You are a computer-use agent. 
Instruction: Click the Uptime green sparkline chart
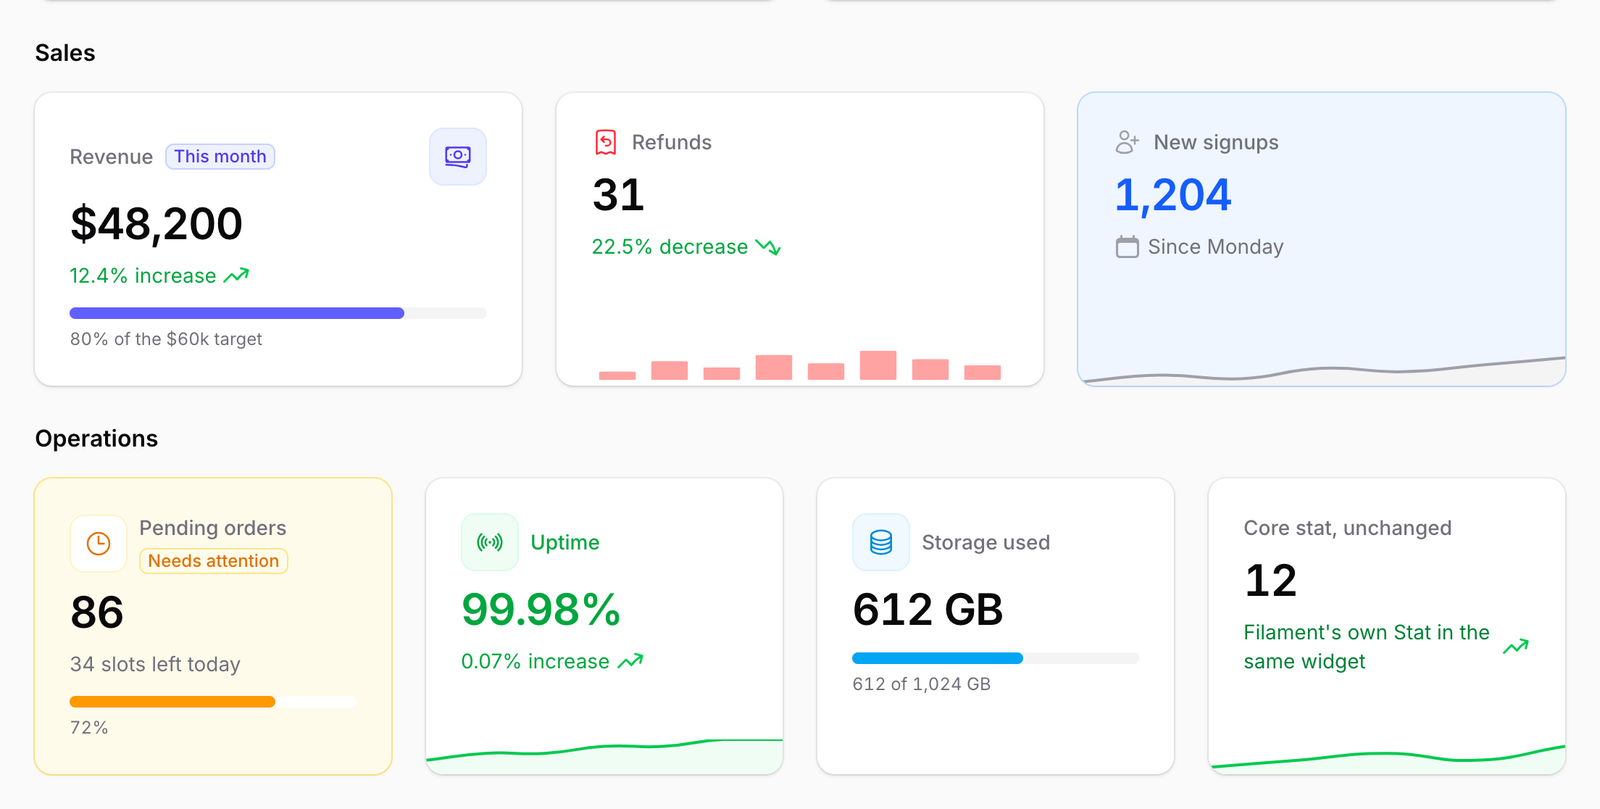pyautogui.click(x=604, y=756)
